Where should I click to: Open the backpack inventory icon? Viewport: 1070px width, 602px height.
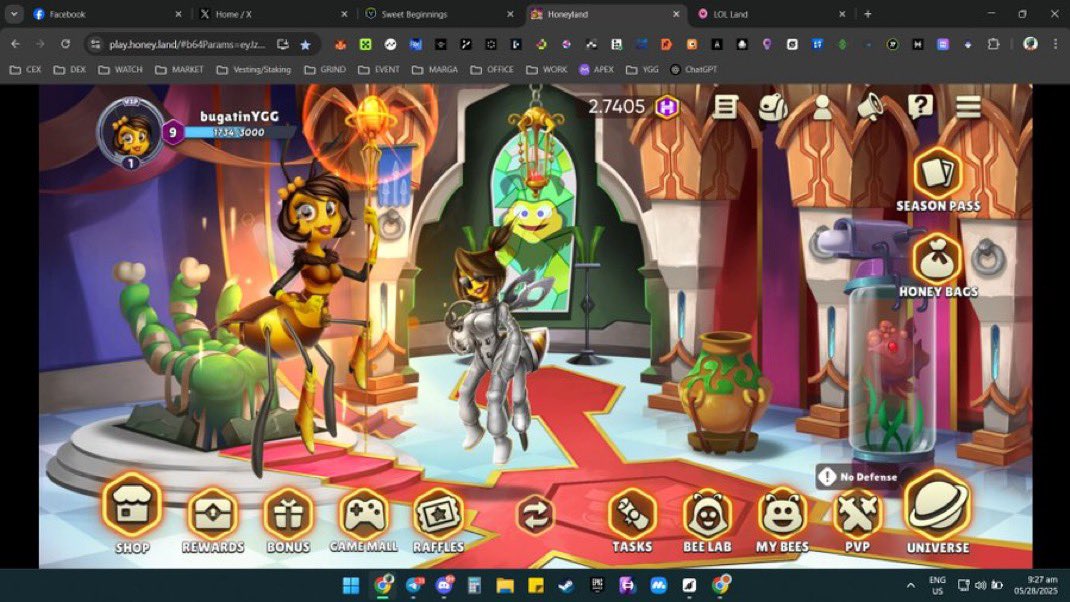[x=773, y=107]
